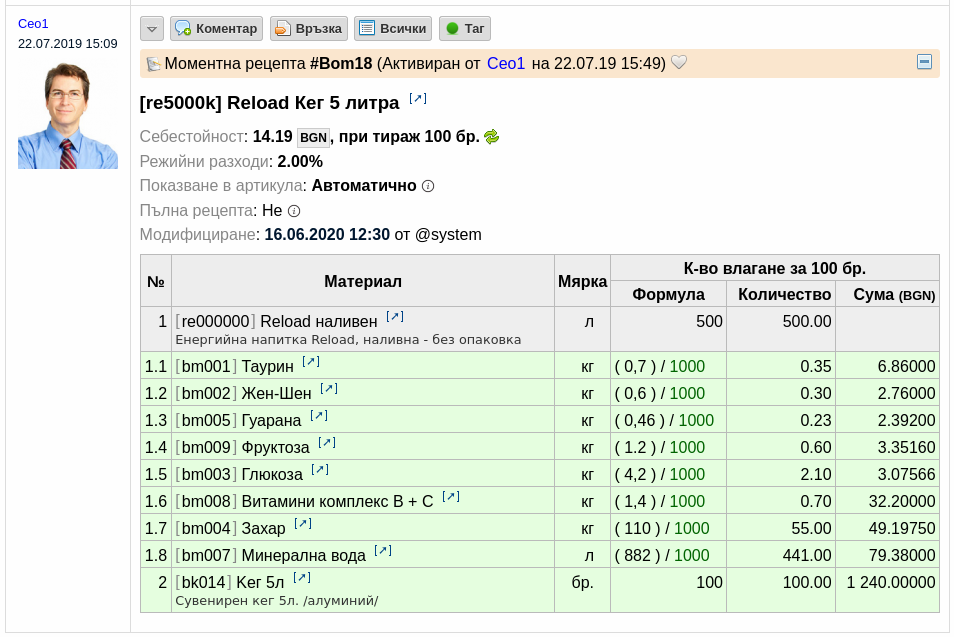This screenshot has width=954, height=637.
Task: Open the Reload наливен external link icon
Action: coord(395,316)
